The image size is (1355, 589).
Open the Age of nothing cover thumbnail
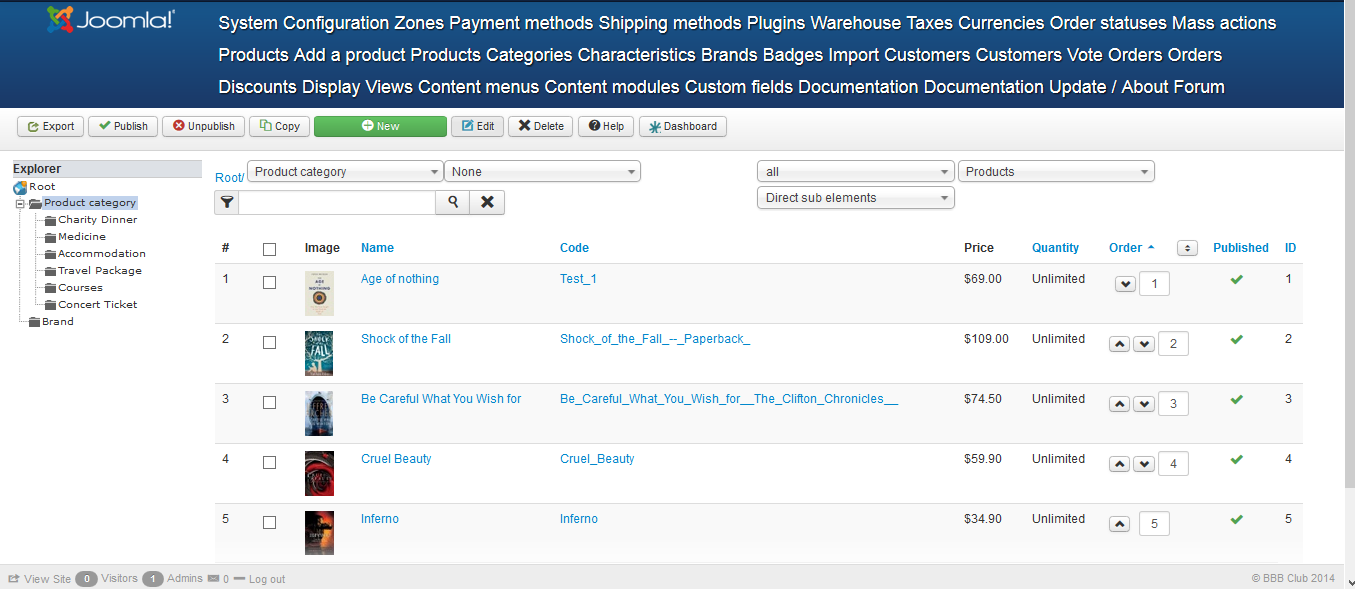tap(319, 294)
